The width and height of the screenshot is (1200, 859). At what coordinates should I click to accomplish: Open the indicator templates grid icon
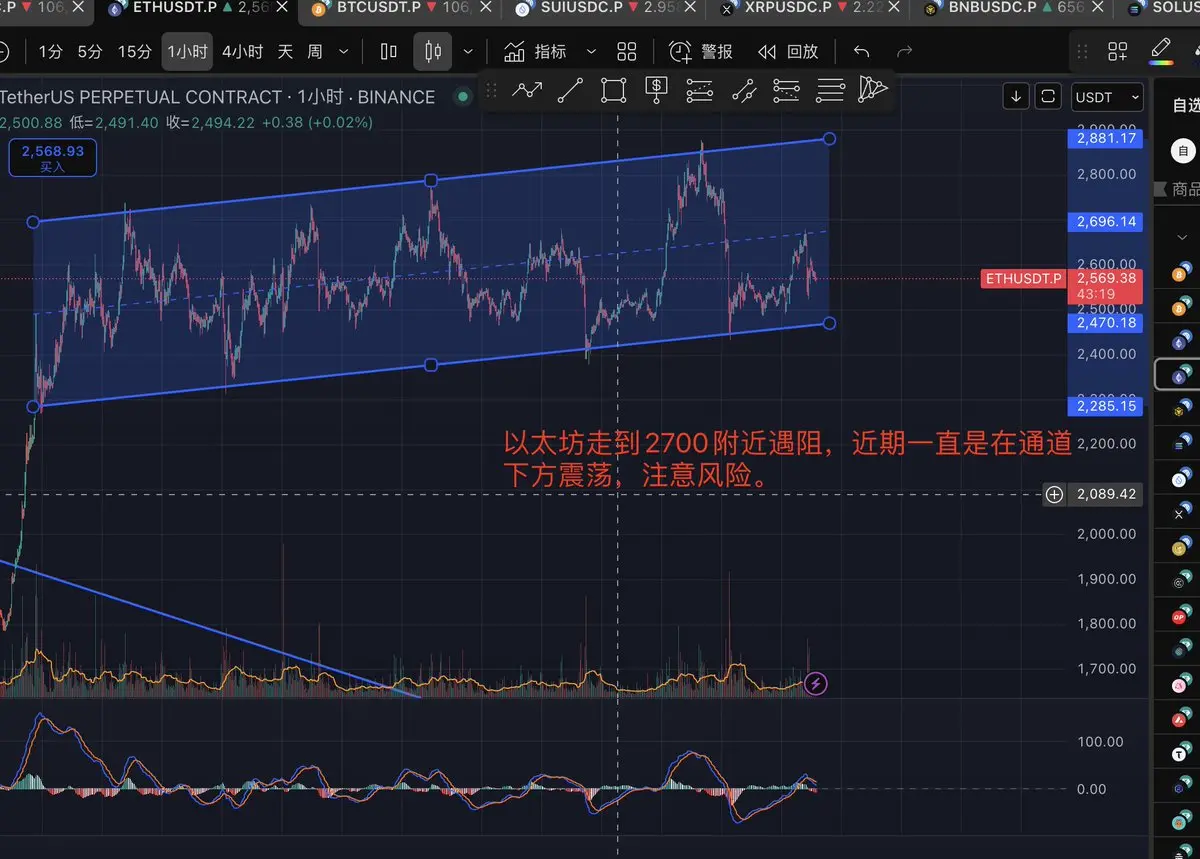[627, 51]
